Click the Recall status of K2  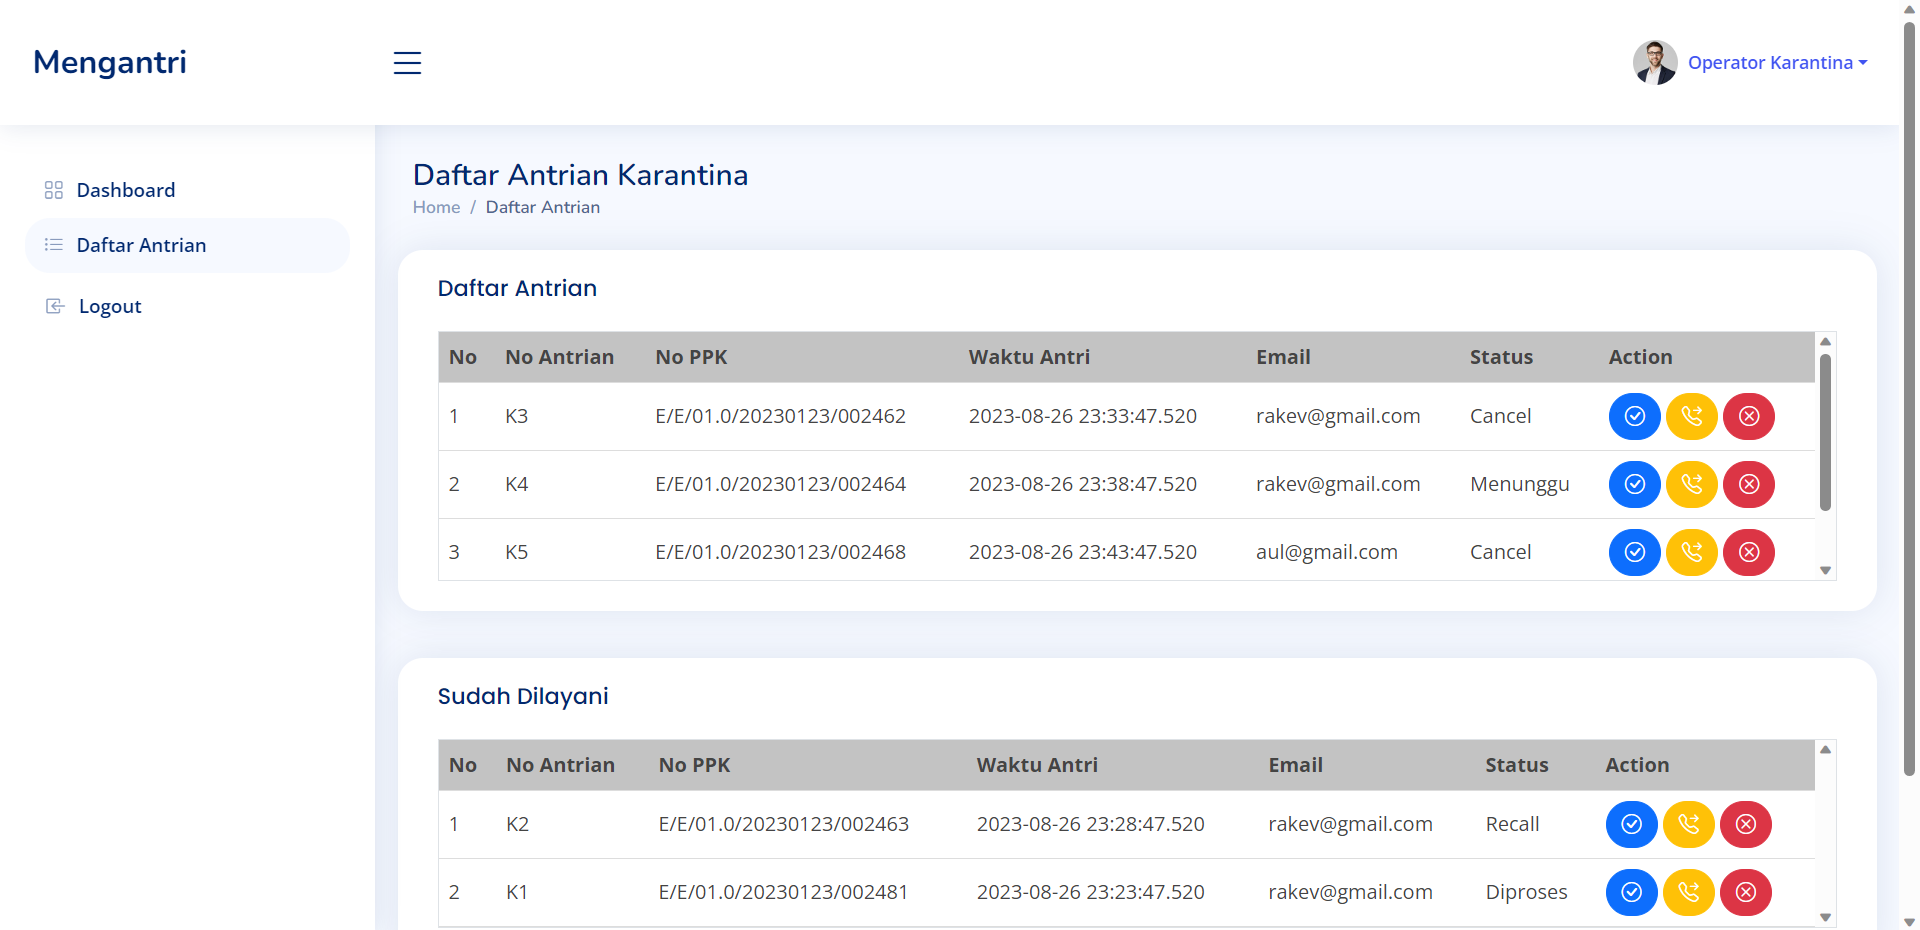1513,824
